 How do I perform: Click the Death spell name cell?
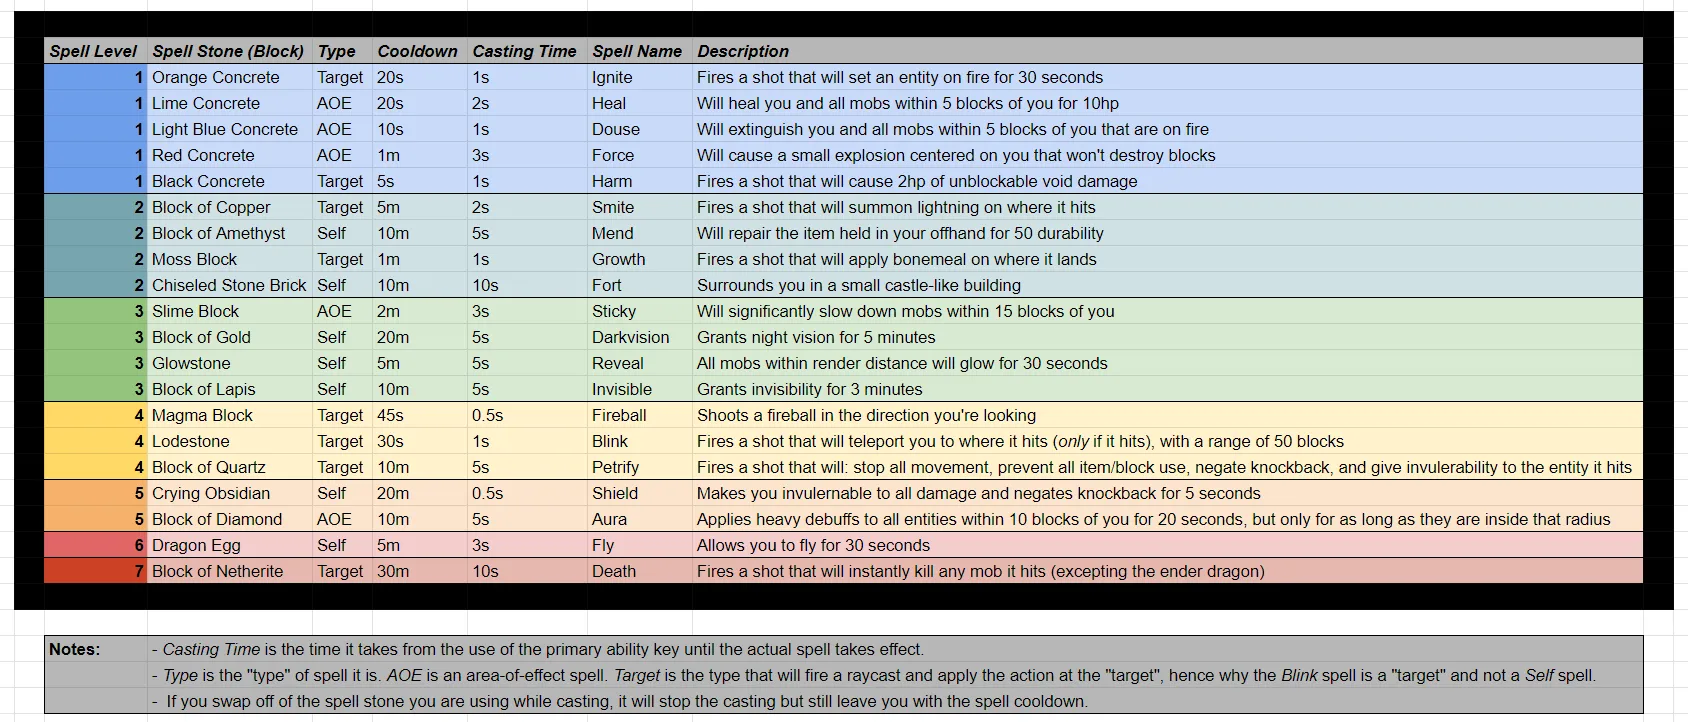pos(640,571)
